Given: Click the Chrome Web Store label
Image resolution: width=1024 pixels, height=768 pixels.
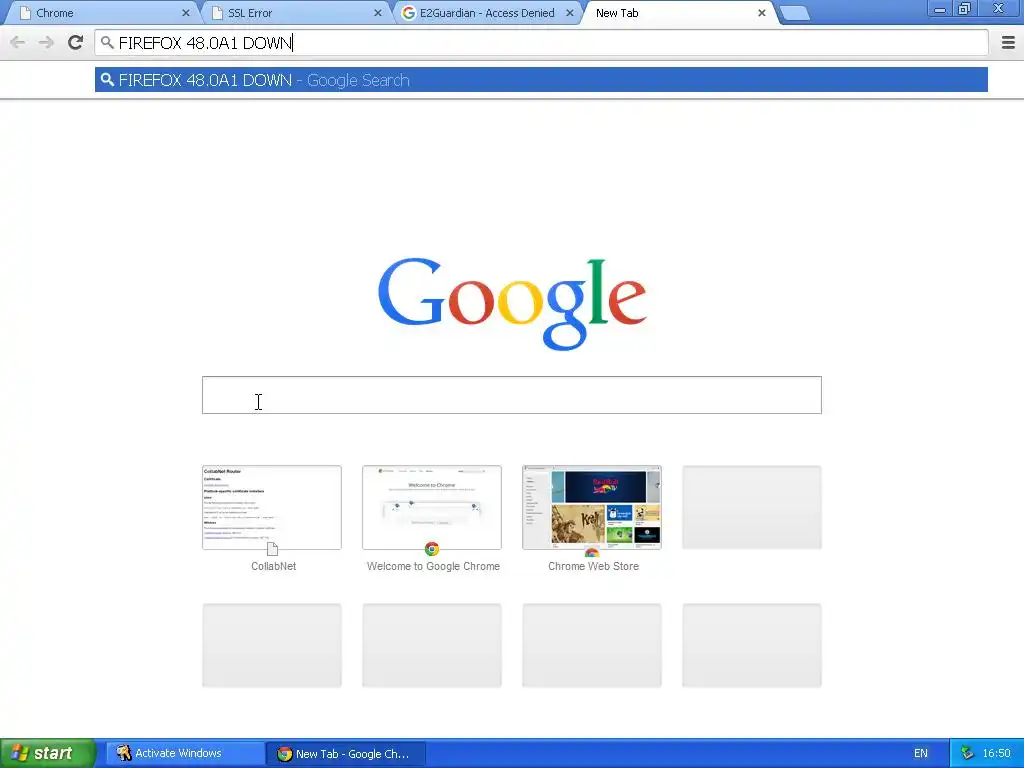Looking at the screenshot, I should (x=593, y=566).
